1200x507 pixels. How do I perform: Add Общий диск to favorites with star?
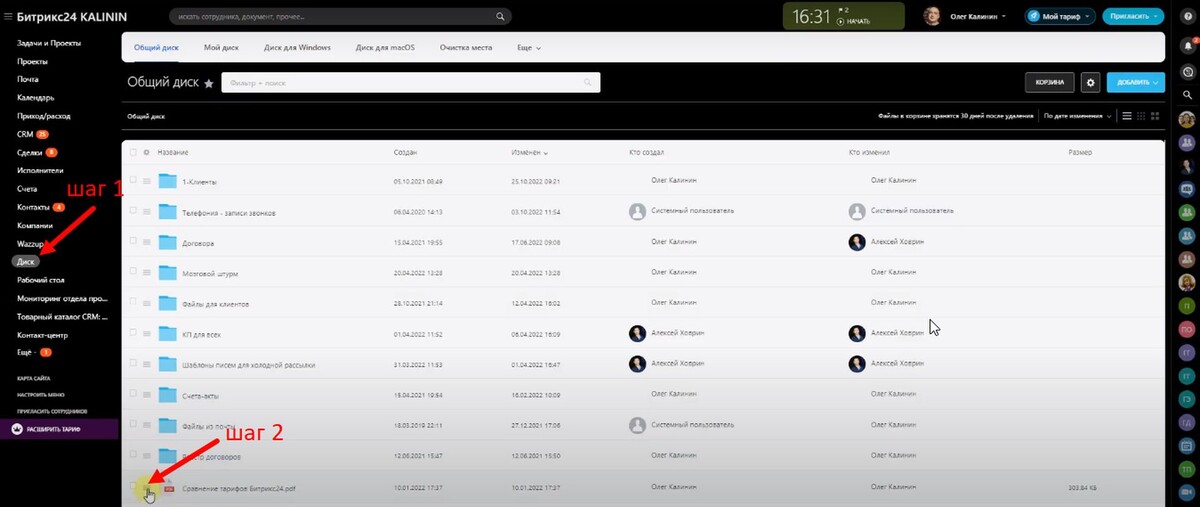pyautogui.click(x=208, y=84)
